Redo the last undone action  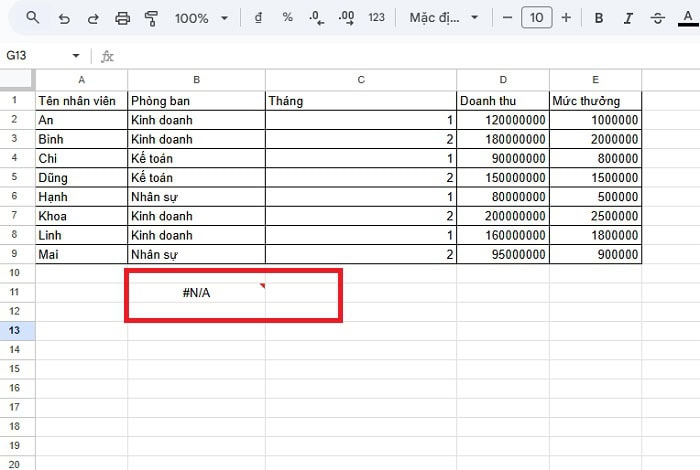[93, 18]
